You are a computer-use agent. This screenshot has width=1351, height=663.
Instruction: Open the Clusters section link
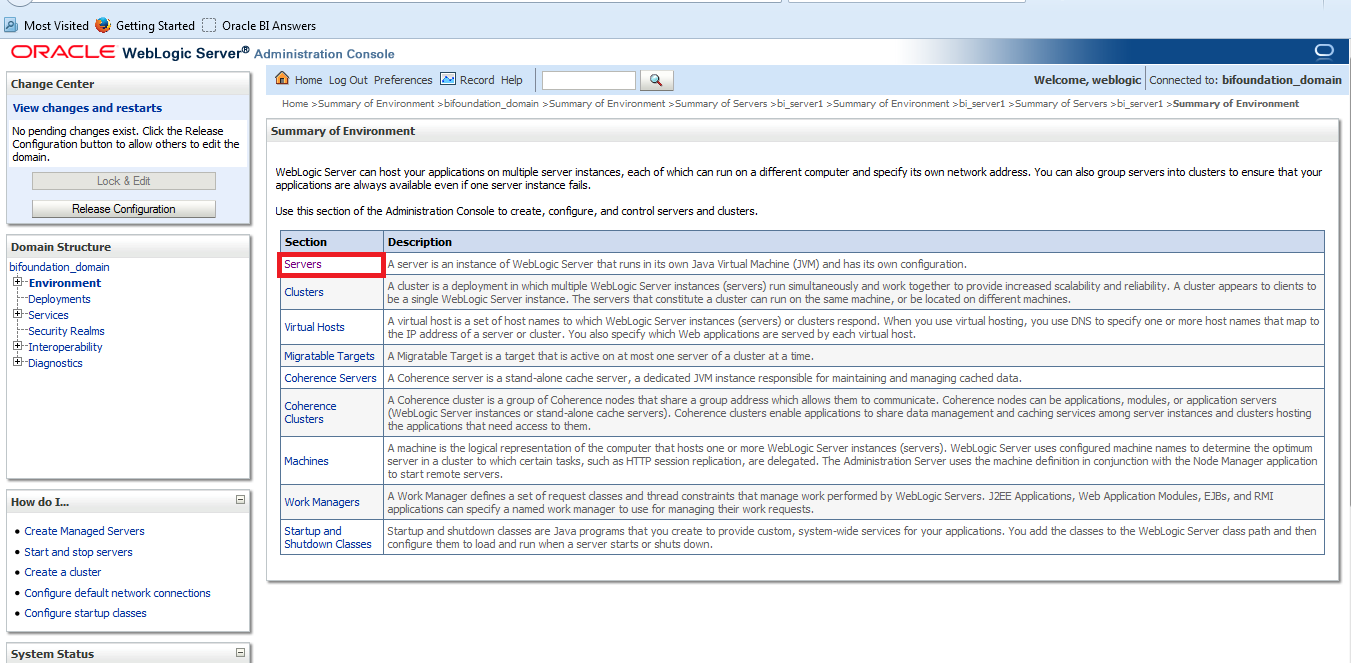(304, 292)
